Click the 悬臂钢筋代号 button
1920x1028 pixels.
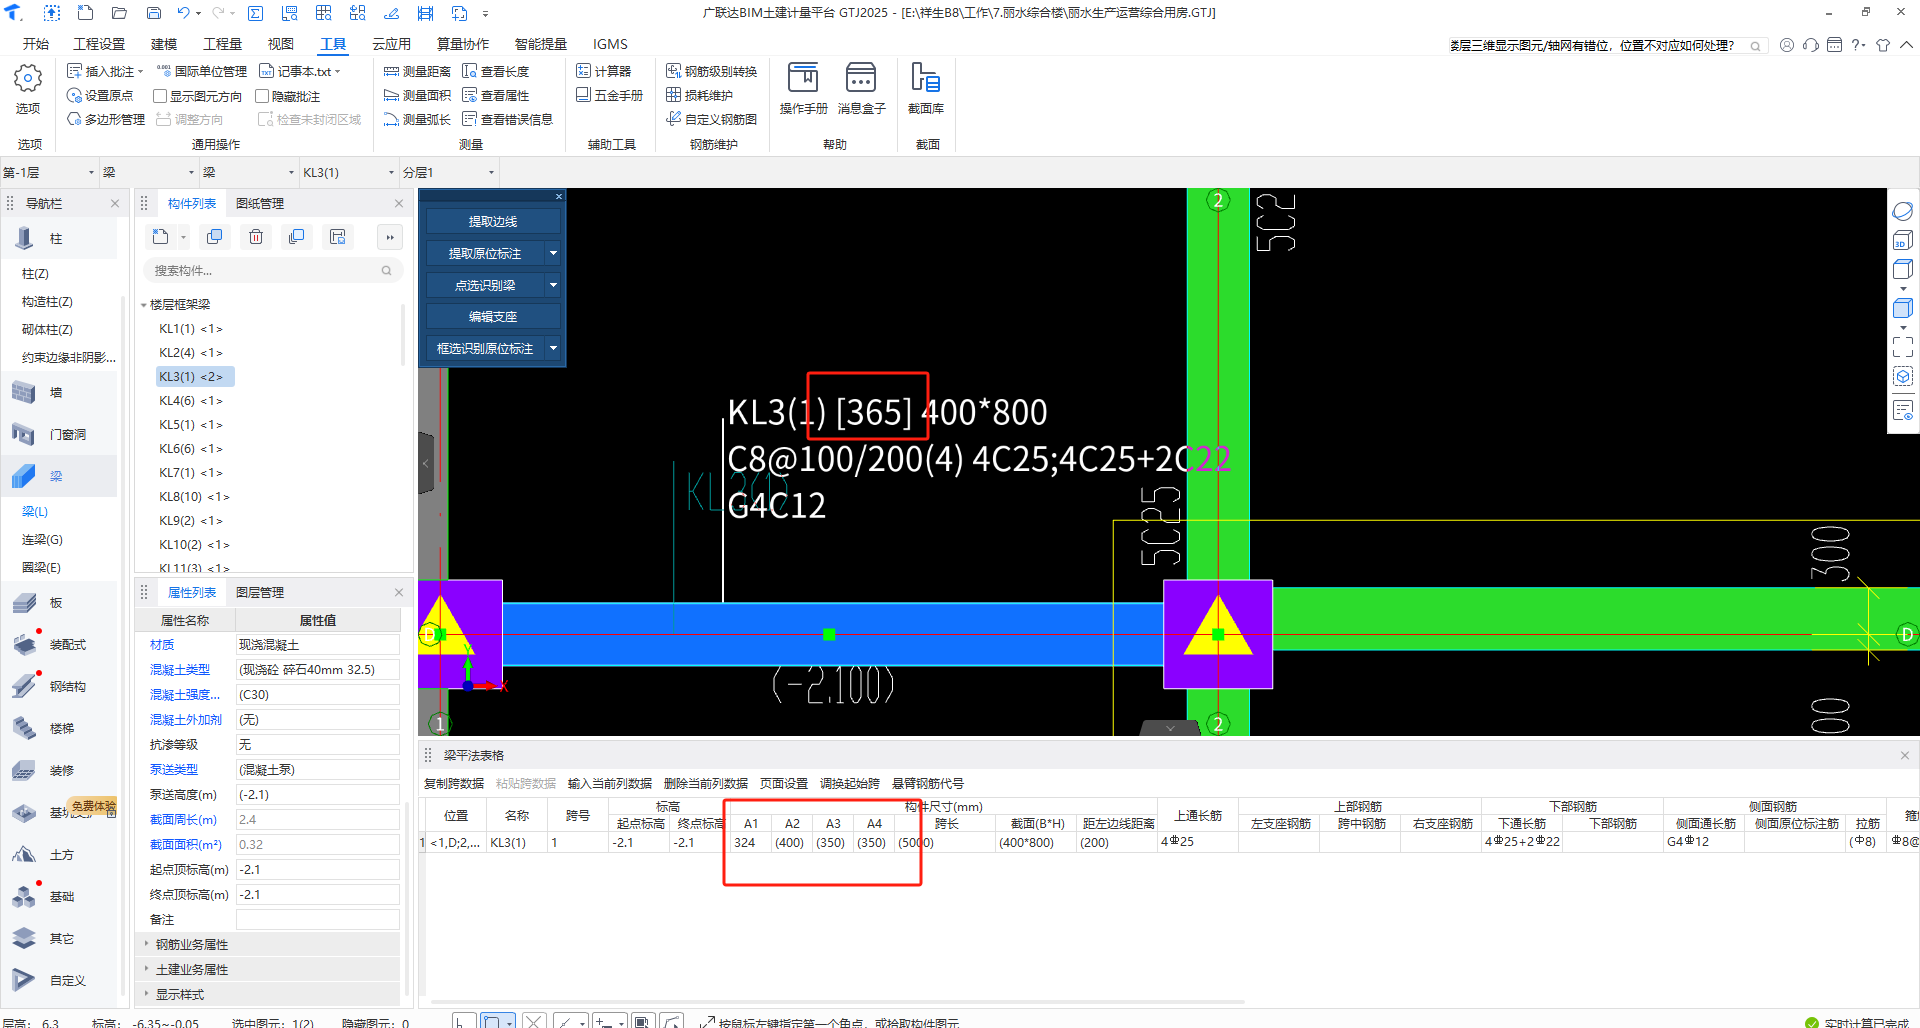pos(928,783)
